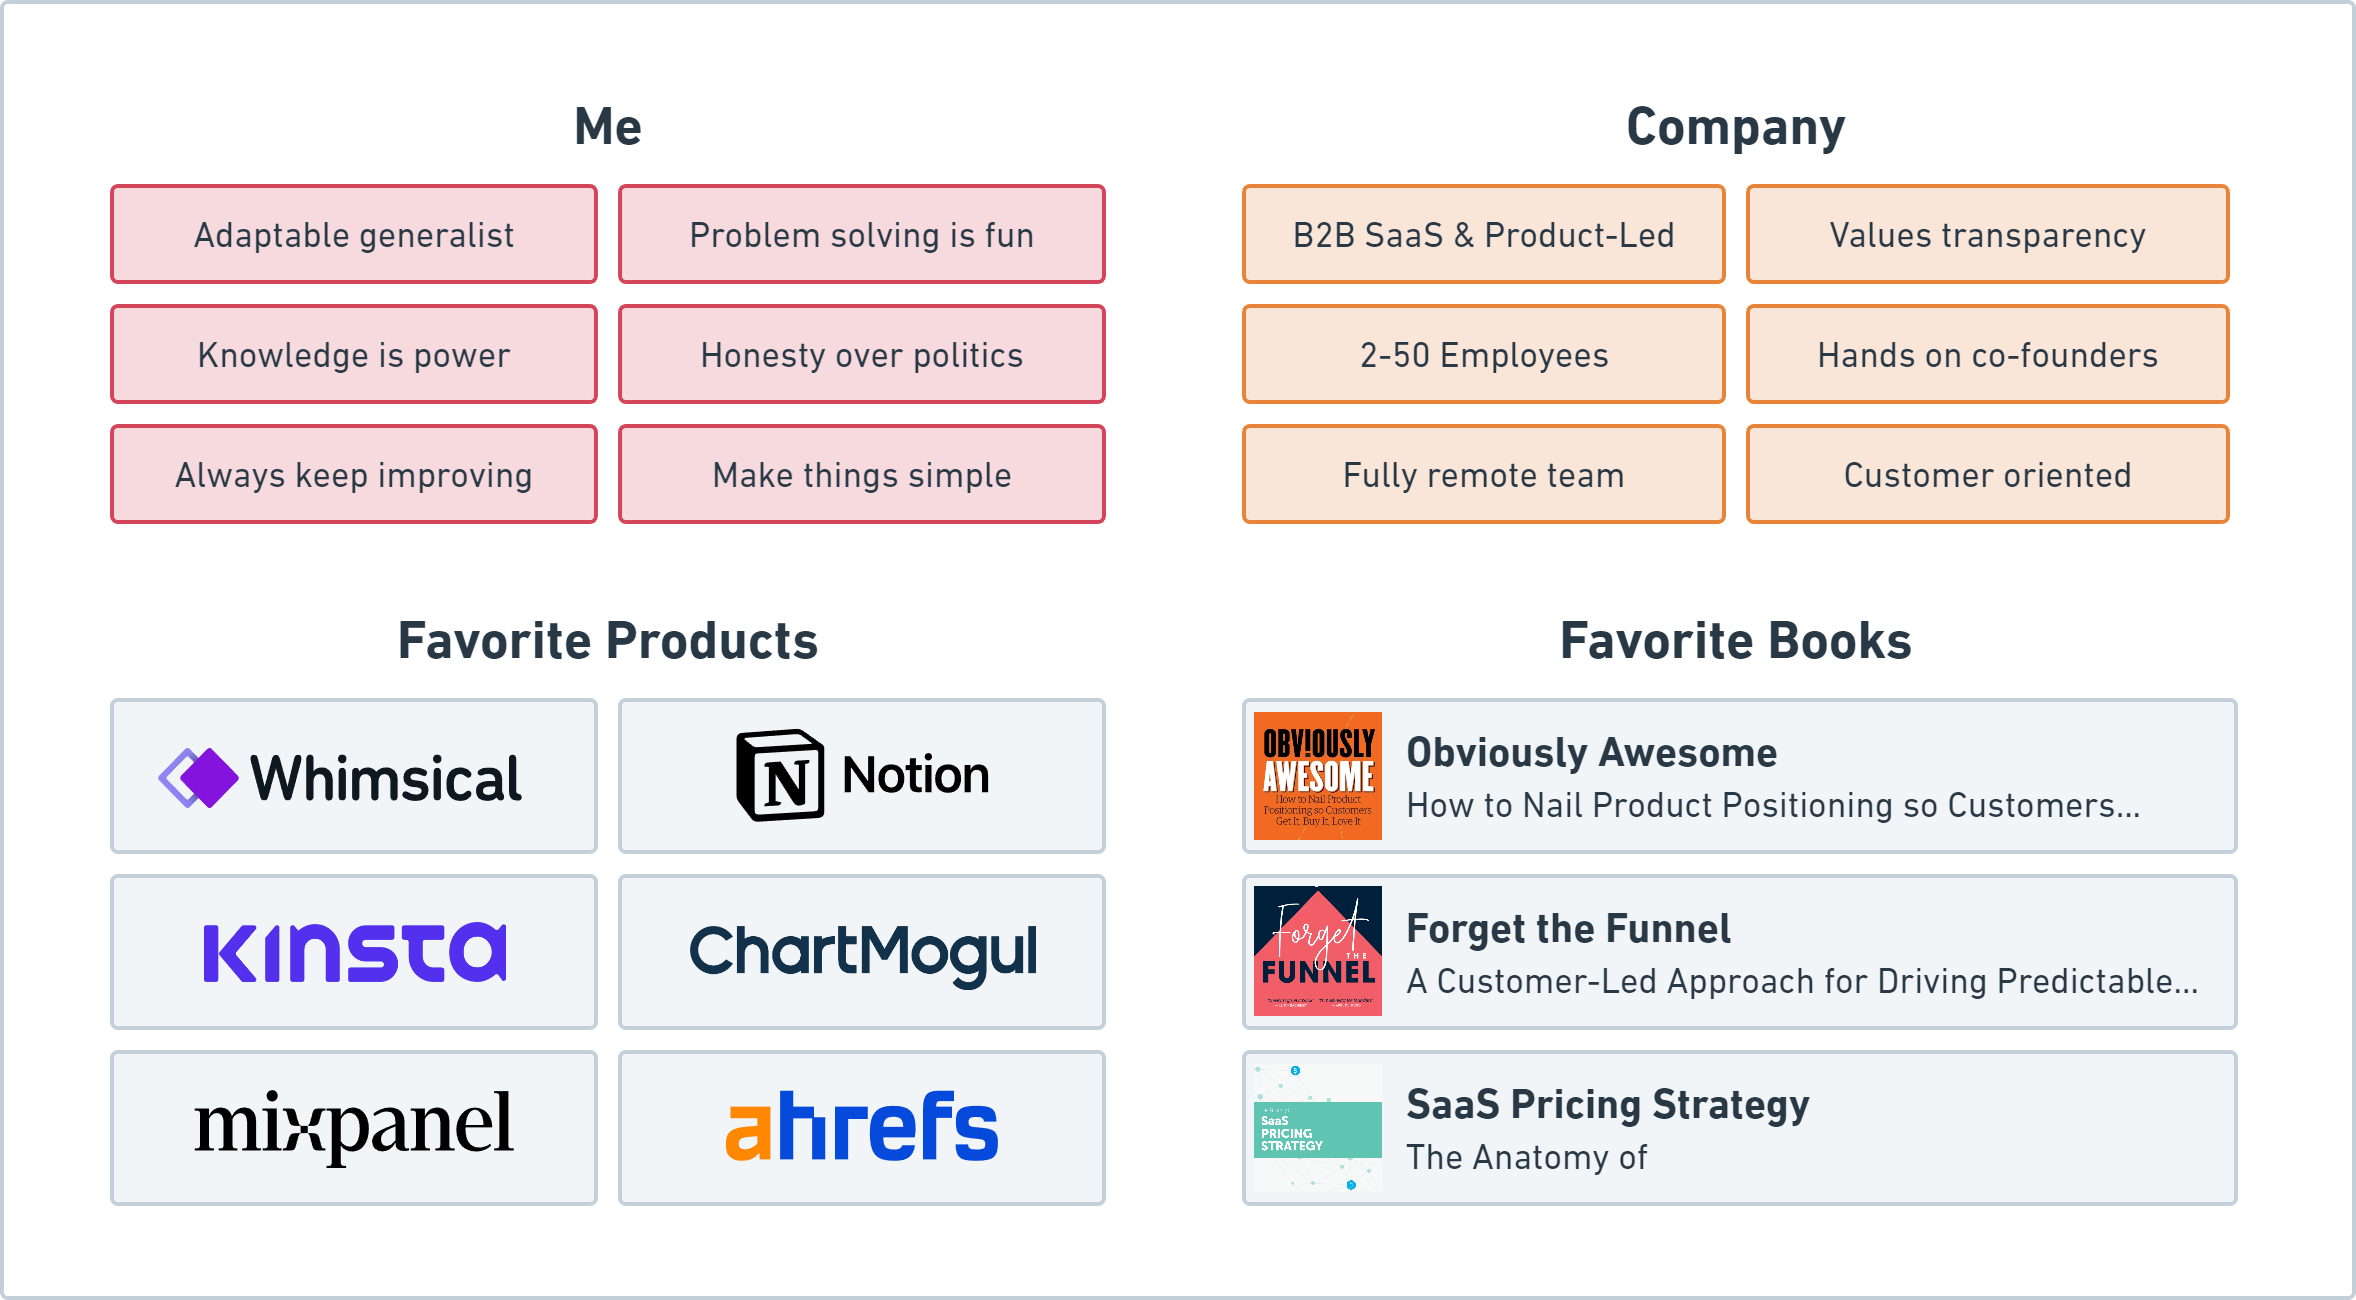
Task: Click the Obviously Awesome book title
Action: [x=1591, y=753]
